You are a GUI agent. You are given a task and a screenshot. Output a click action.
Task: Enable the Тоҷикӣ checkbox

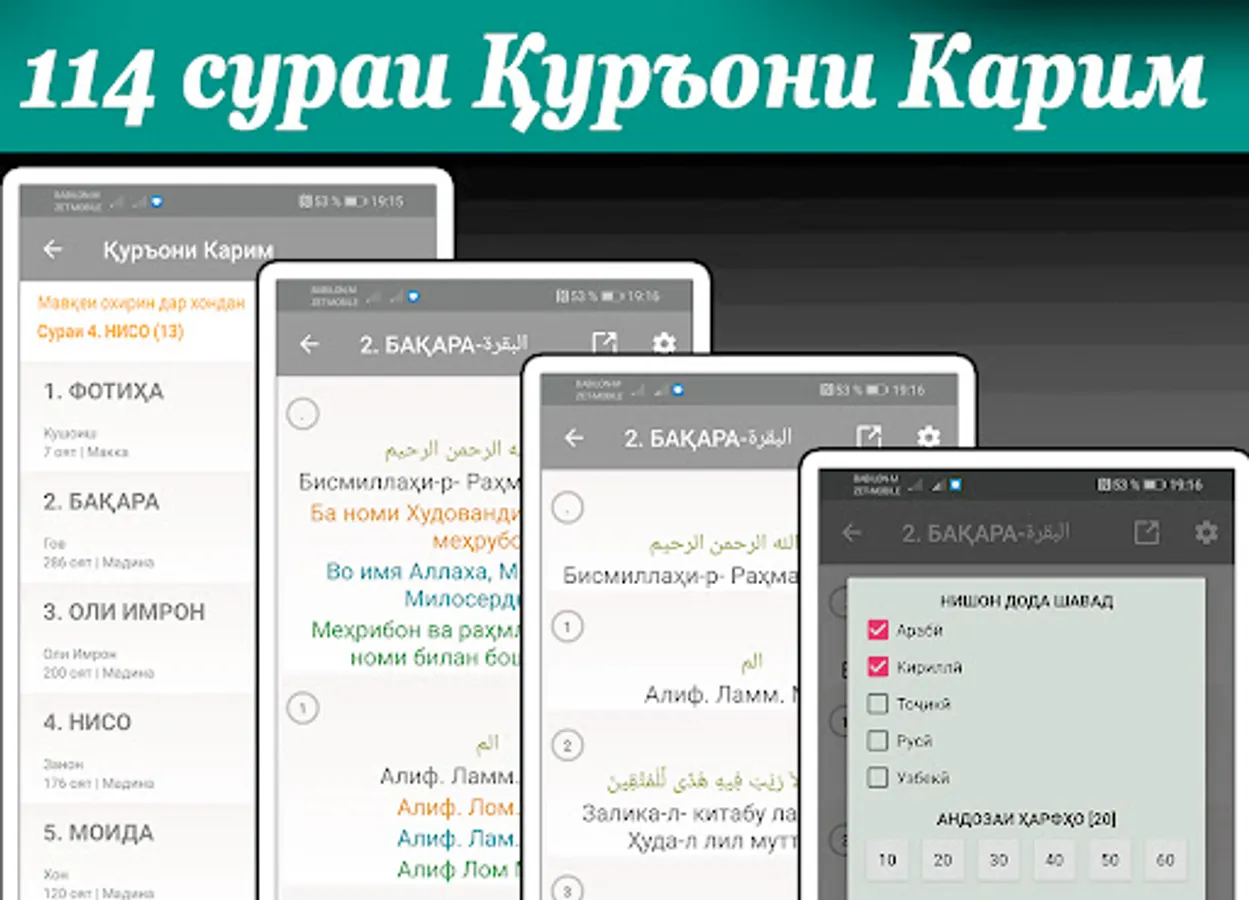point(878,704)
